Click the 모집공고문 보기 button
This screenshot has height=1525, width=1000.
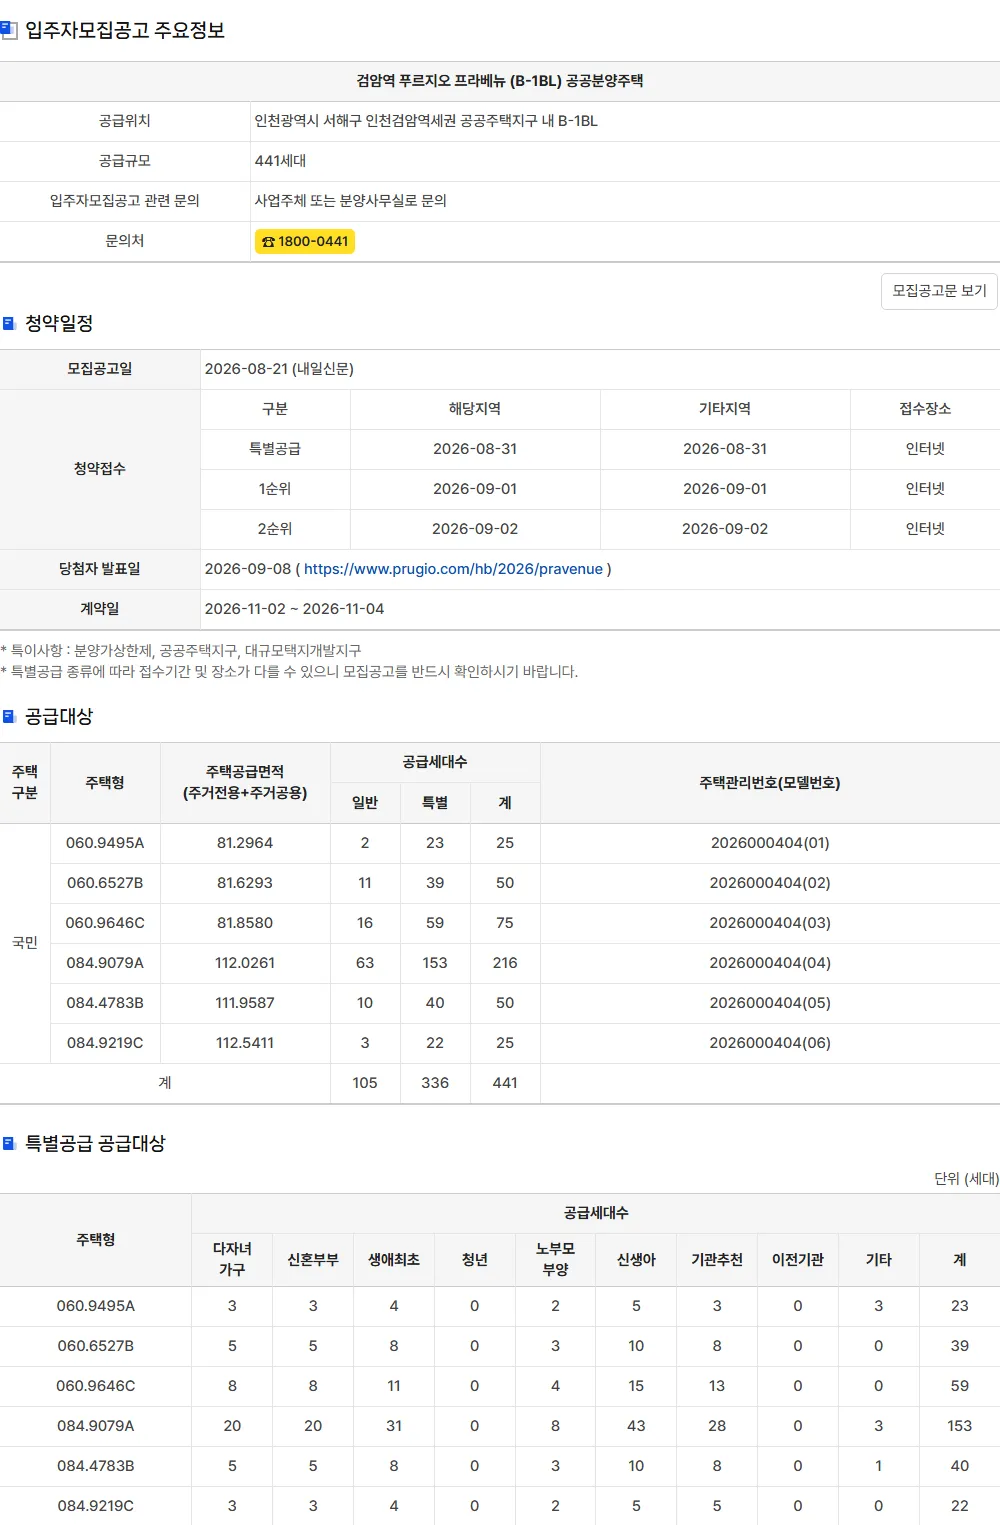939,291
